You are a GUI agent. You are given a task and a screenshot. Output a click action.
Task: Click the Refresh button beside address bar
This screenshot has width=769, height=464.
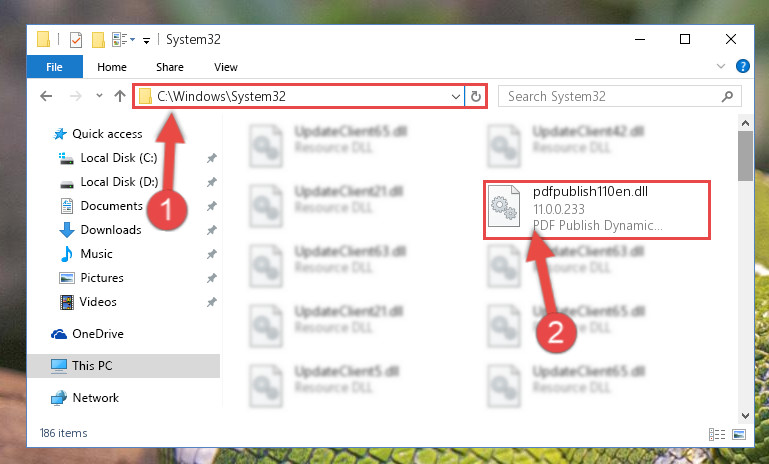(475, 96)
